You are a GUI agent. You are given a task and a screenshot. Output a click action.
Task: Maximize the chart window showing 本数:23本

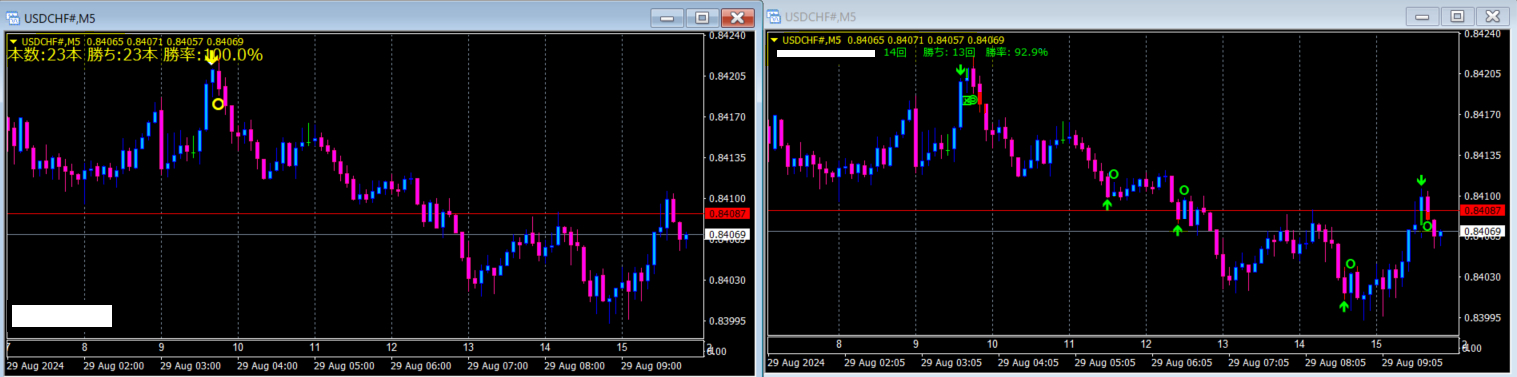coord(701,17)
